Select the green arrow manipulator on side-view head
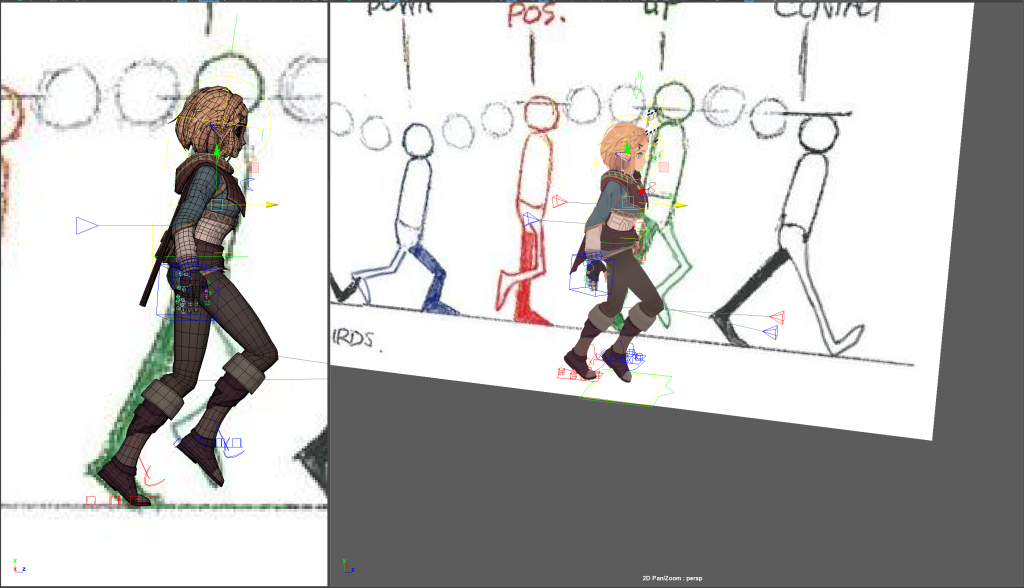Viewport: 1024px width, 588px height. (x=217, y=151)
